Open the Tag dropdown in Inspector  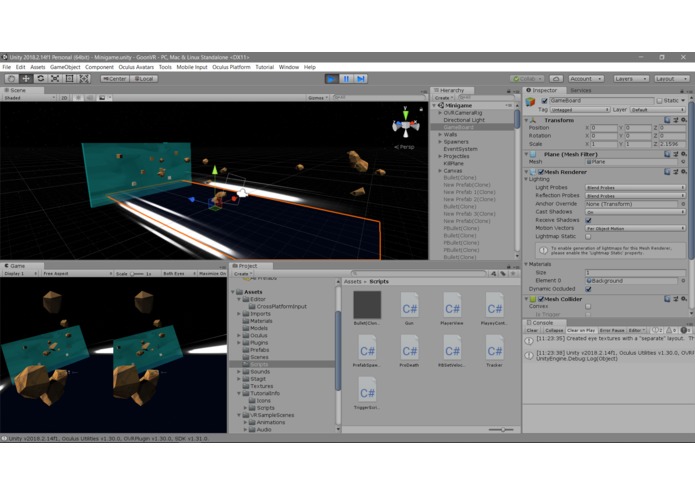[579, 110]
